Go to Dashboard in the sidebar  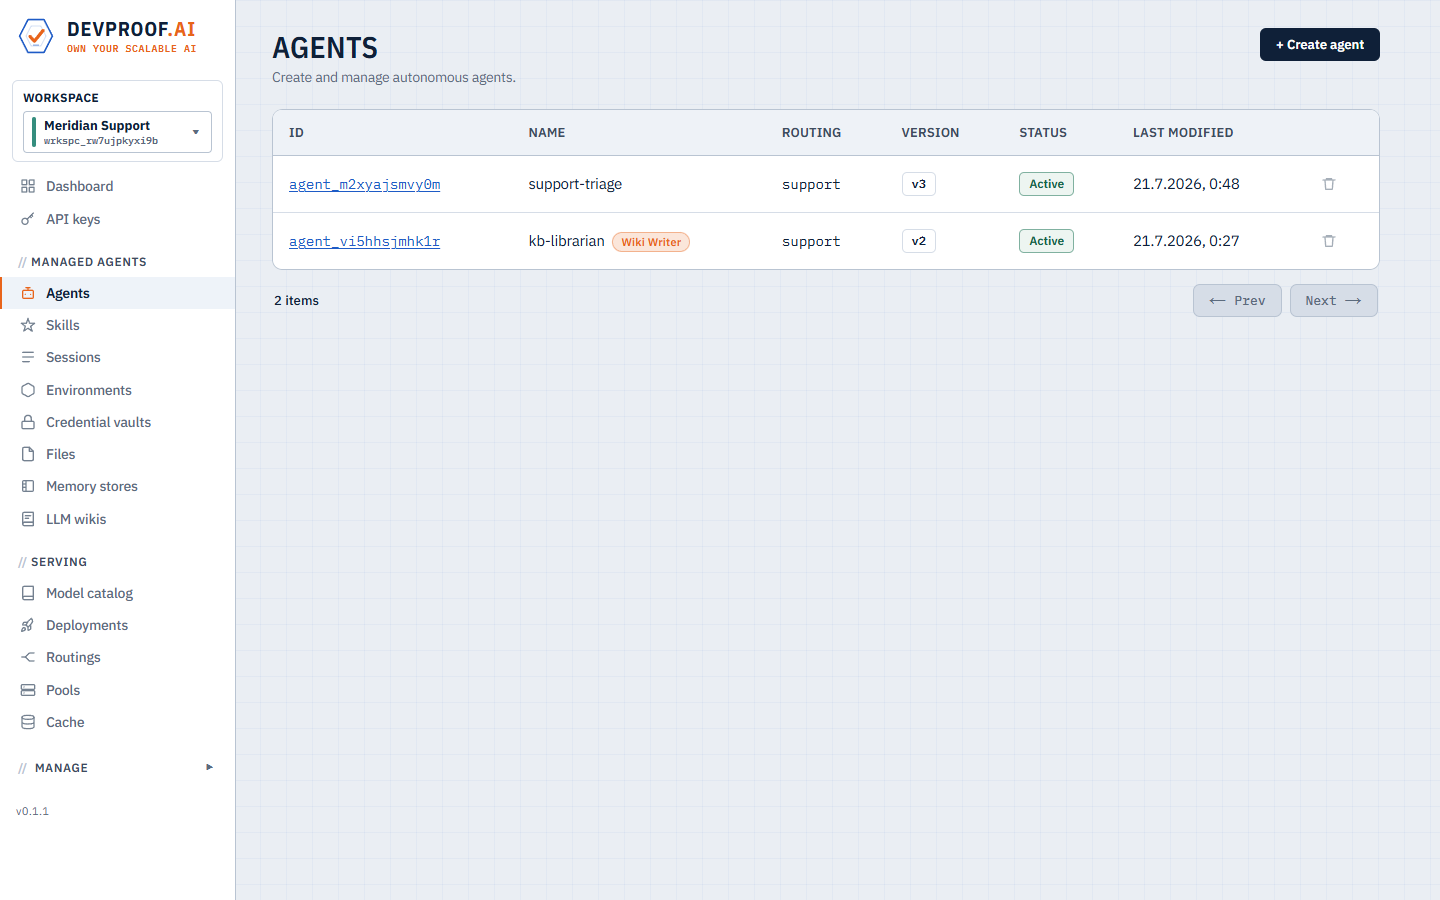click(x=117, y=186)
